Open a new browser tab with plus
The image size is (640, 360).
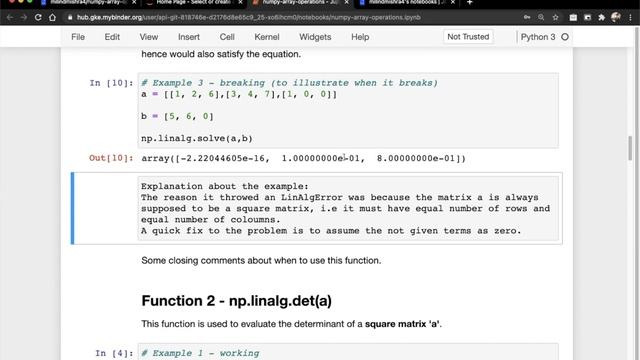[x=469, y=2]
